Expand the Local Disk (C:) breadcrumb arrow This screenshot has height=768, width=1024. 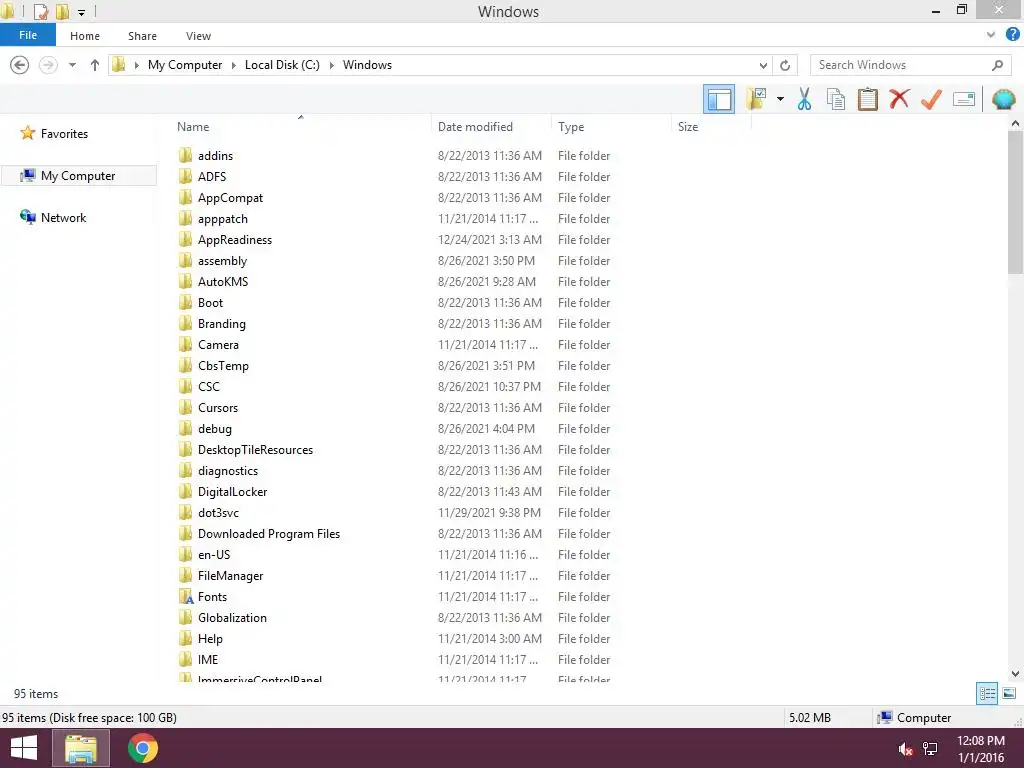coord(331,65)
